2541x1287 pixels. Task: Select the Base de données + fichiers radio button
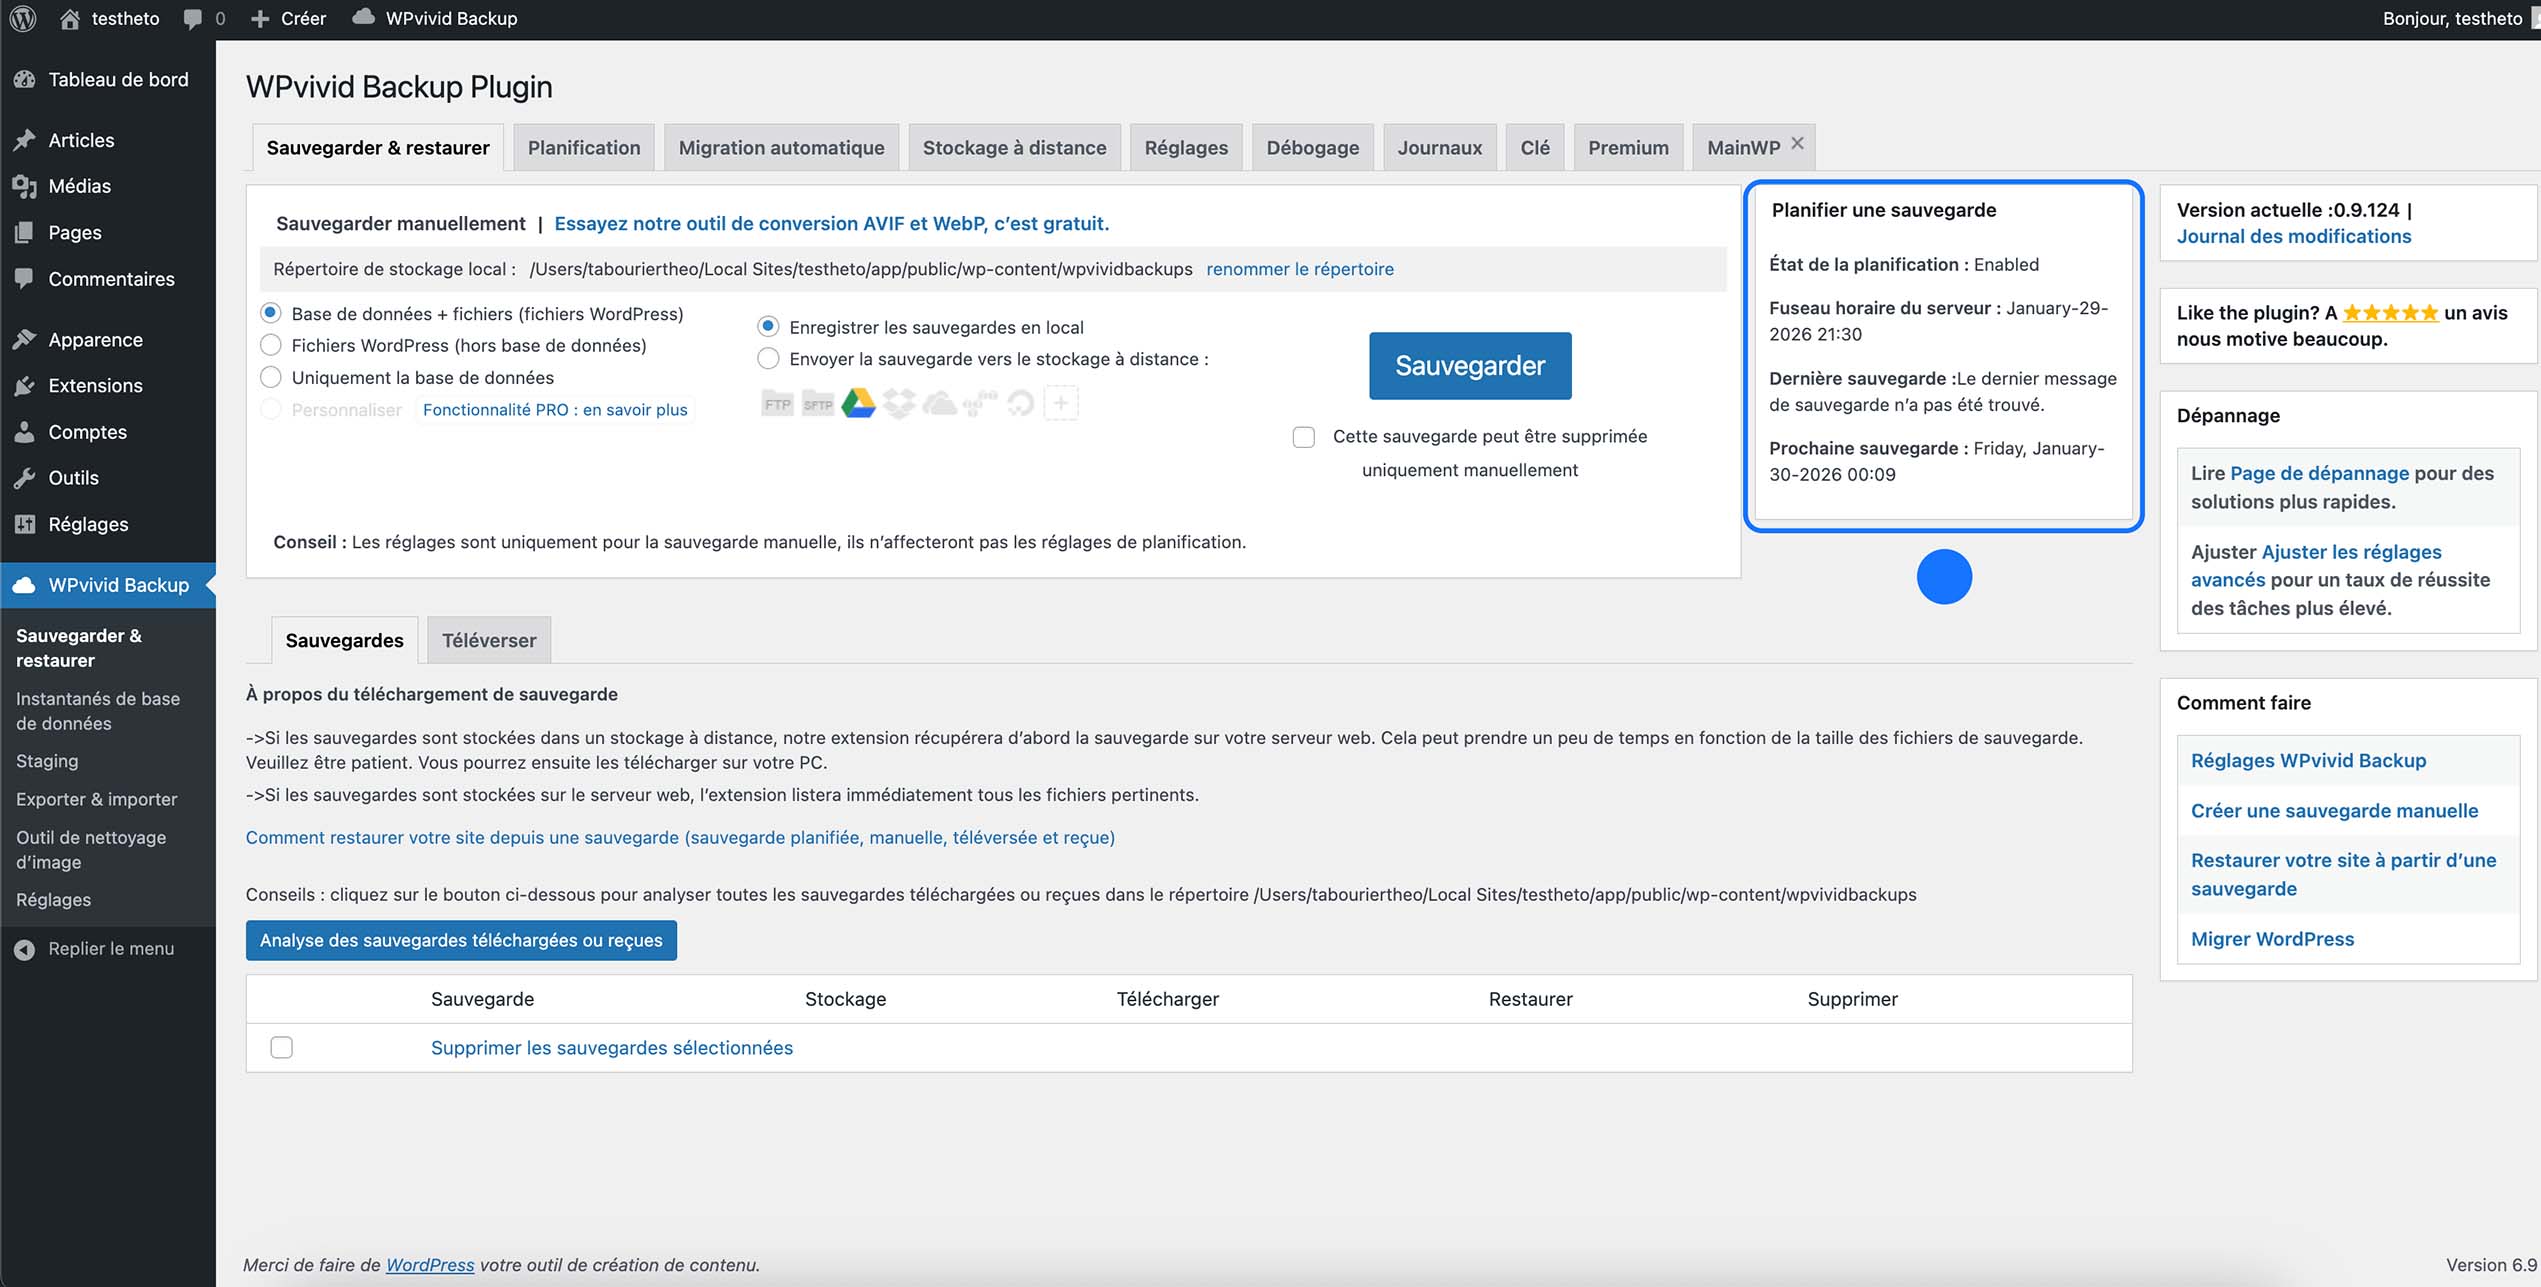coord(270,312)
